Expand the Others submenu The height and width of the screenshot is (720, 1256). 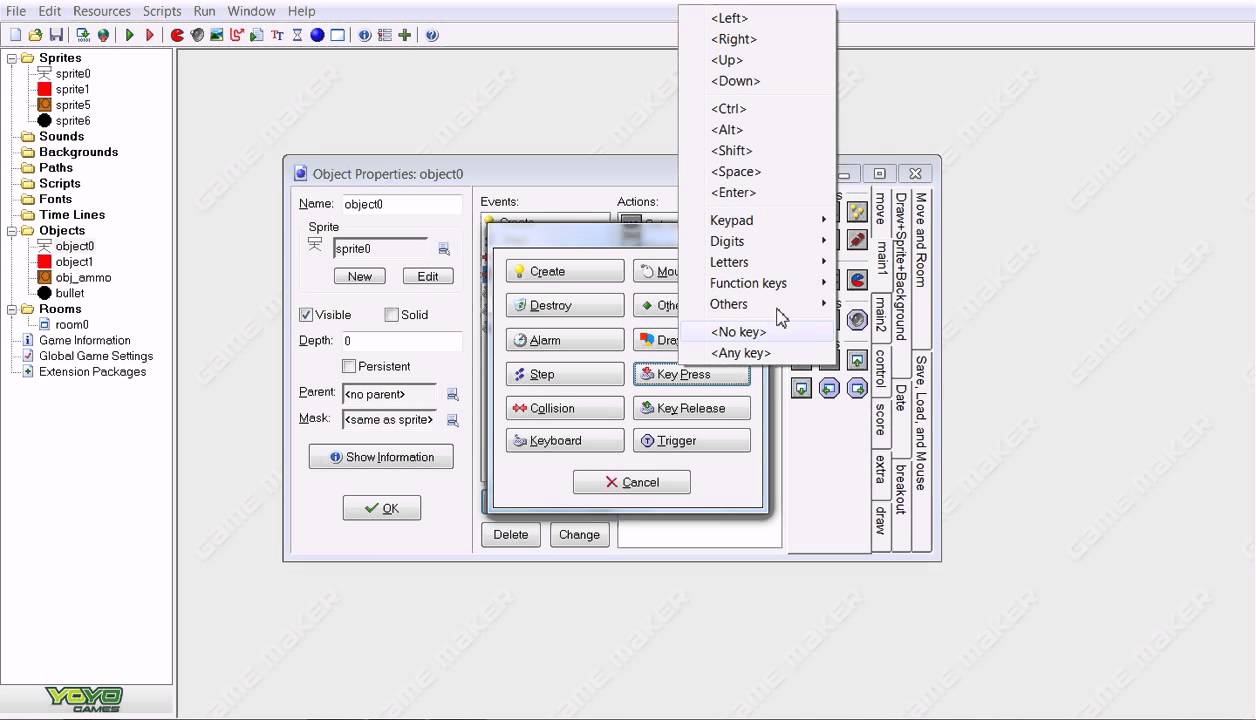(757, 304)
